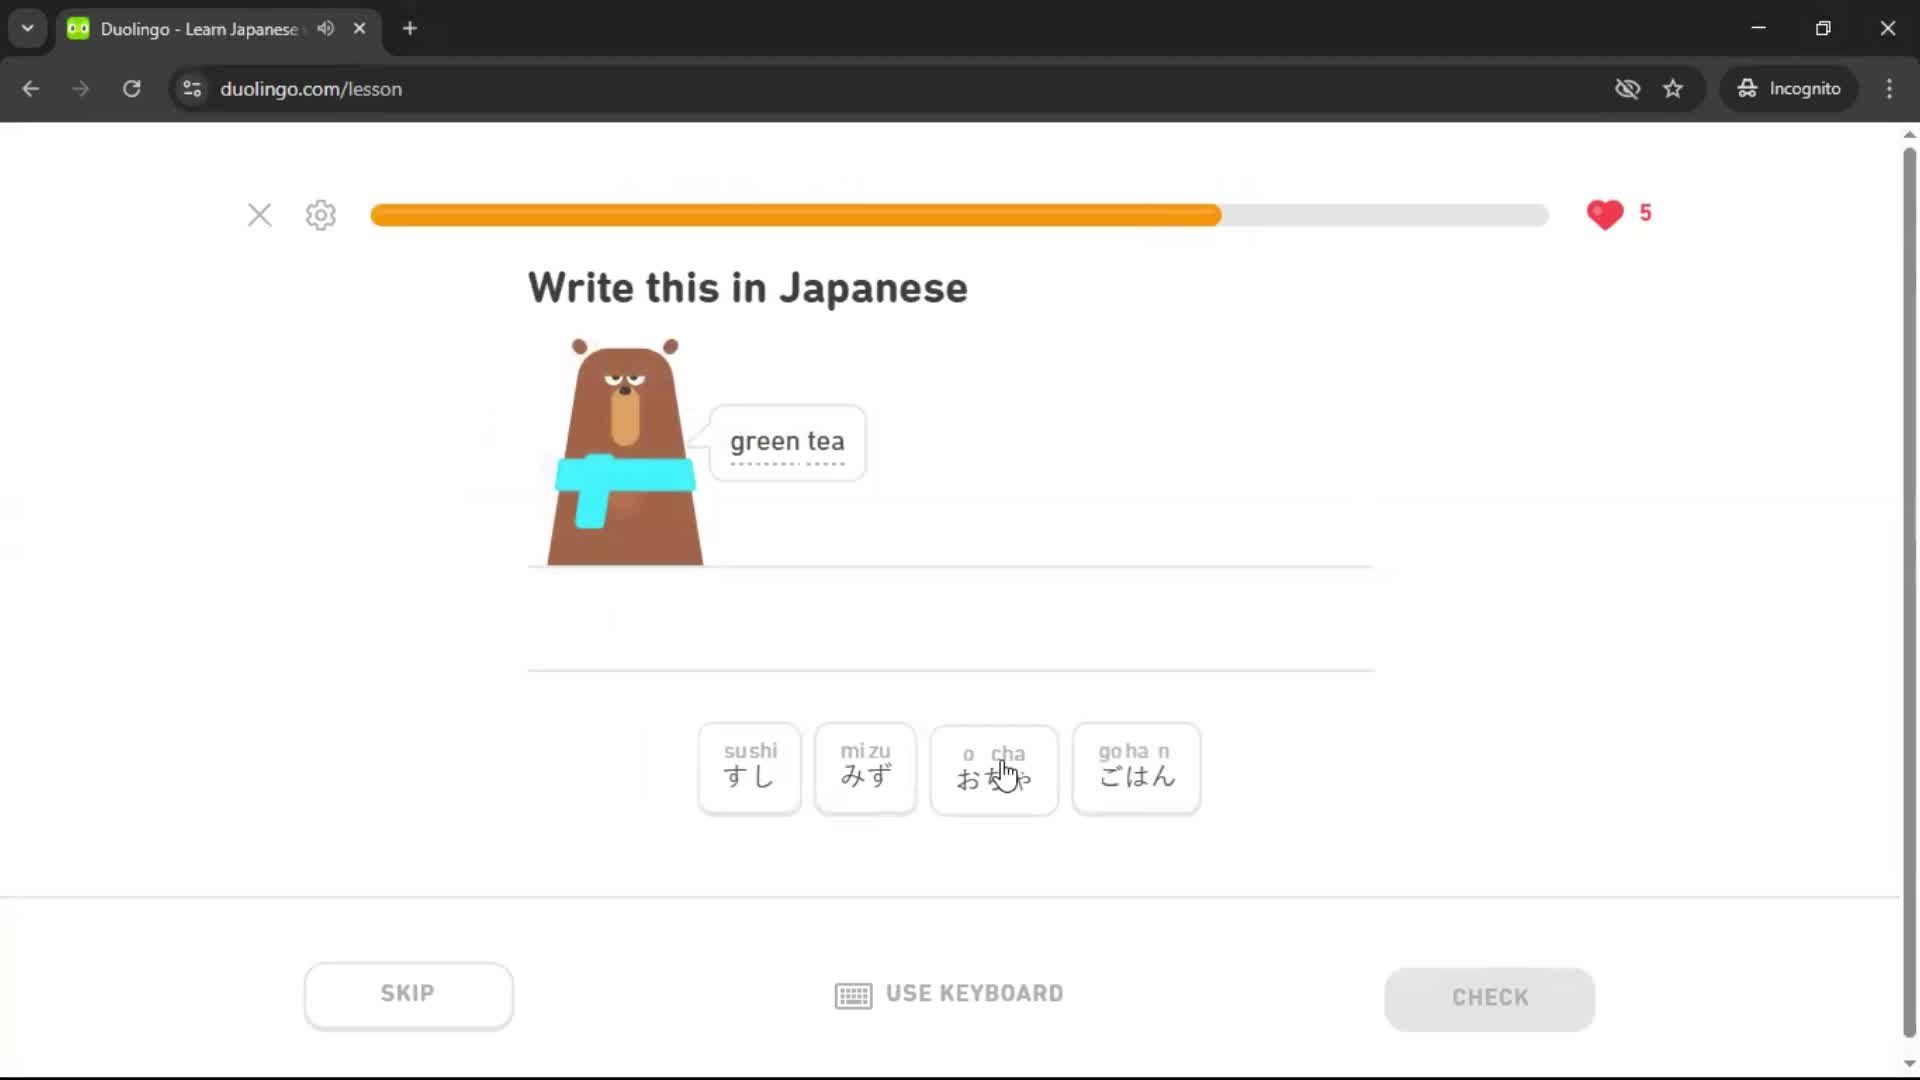Image resolution: width=1920 pixels, height=1080 pixels.
Task: Open the lesson settings gear
Action: (x=319, y=215)
